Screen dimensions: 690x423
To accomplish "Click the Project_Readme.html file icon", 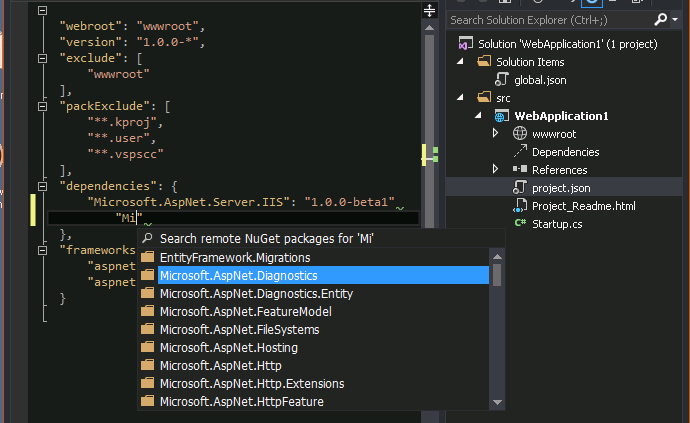I will tap(520, 206).
